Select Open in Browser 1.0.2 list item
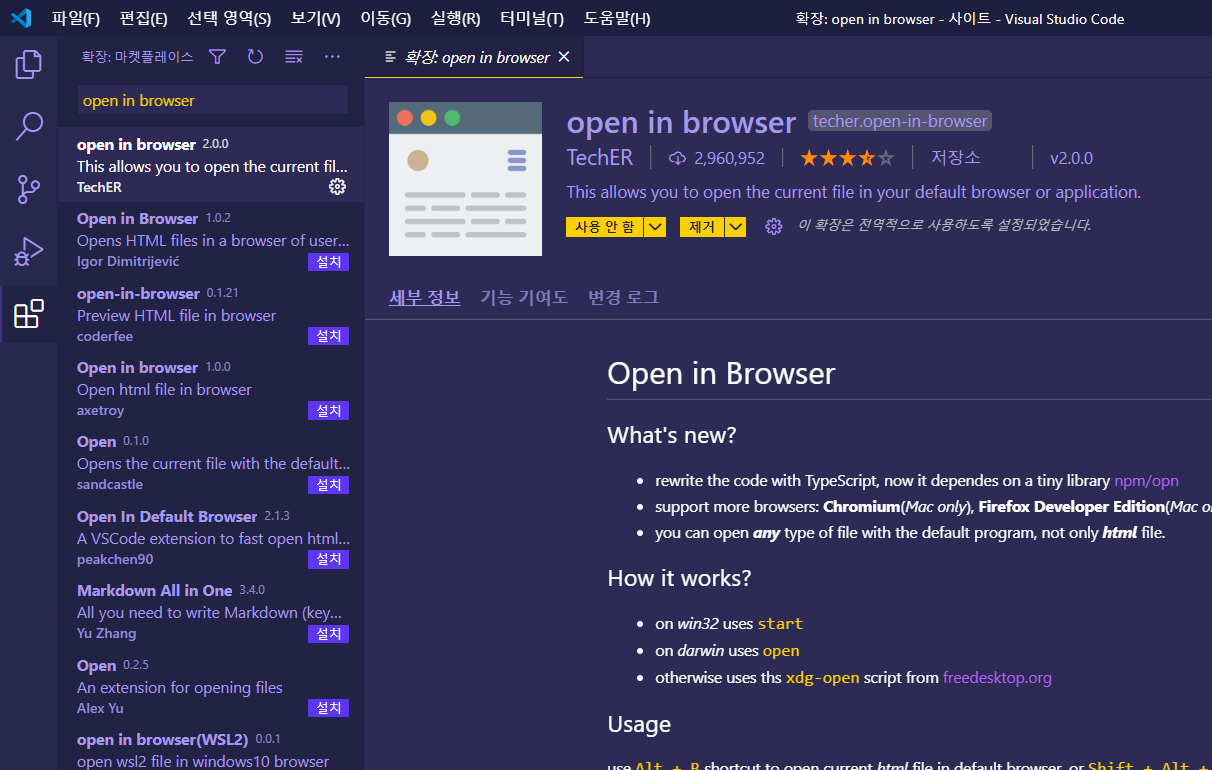1212x770 pixels. (211, 238)
